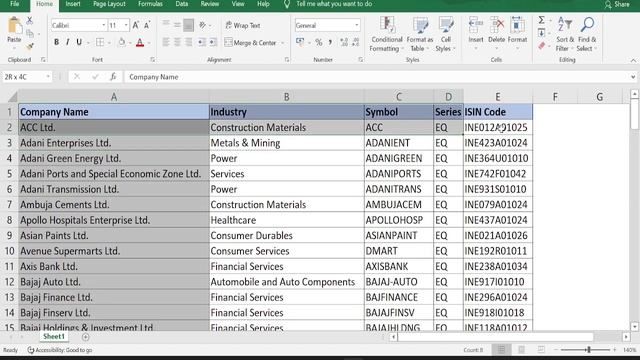
Task: Click the Top Align icon
Action: (x=166, y=24)
